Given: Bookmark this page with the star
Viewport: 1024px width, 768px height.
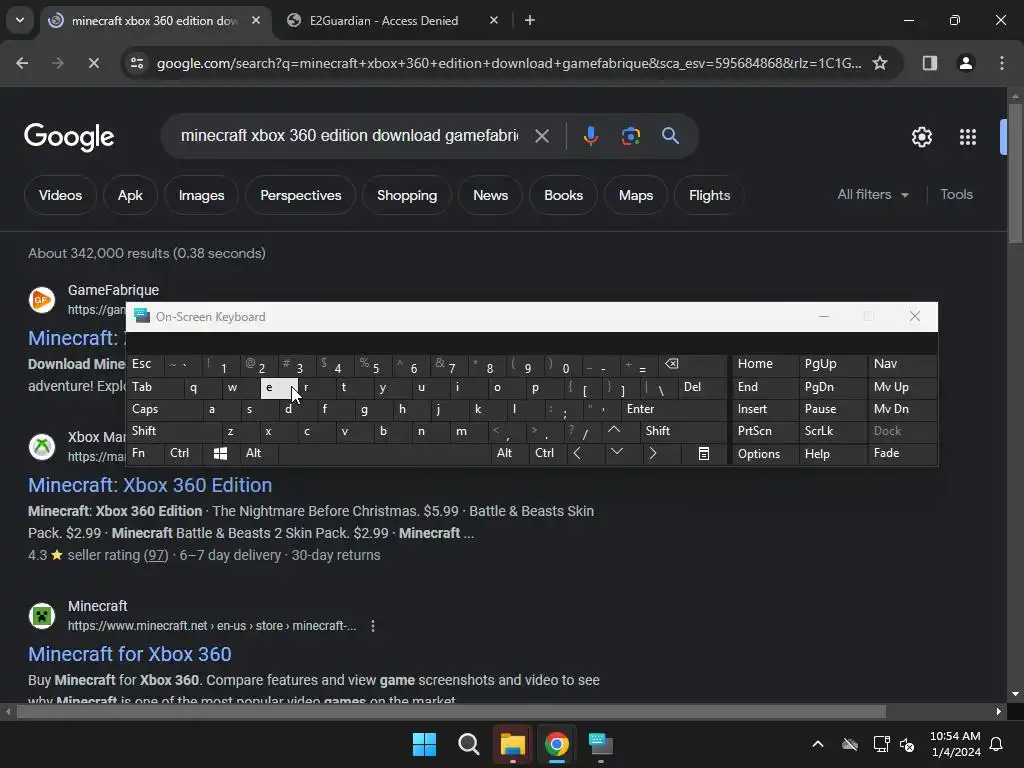Looking at the screenshot, I should [x=880, y=63].
